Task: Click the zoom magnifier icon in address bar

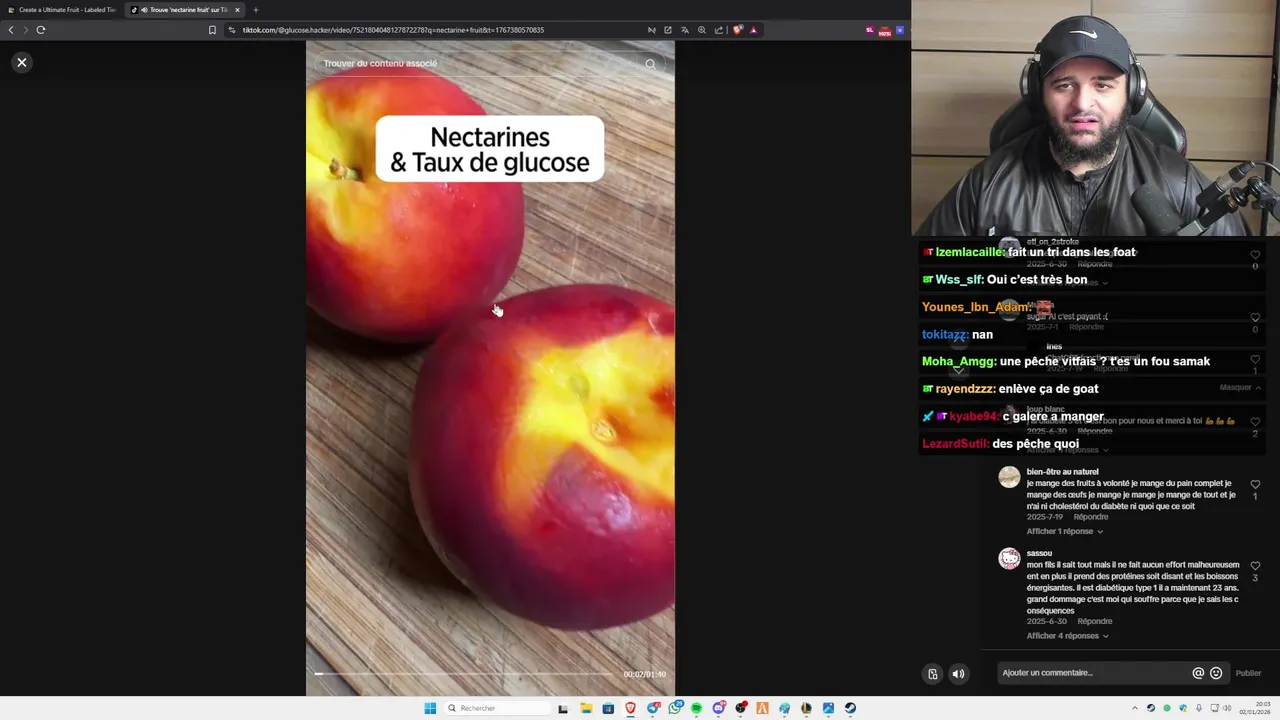Action: pyautogui.click(x=702, y=30)
